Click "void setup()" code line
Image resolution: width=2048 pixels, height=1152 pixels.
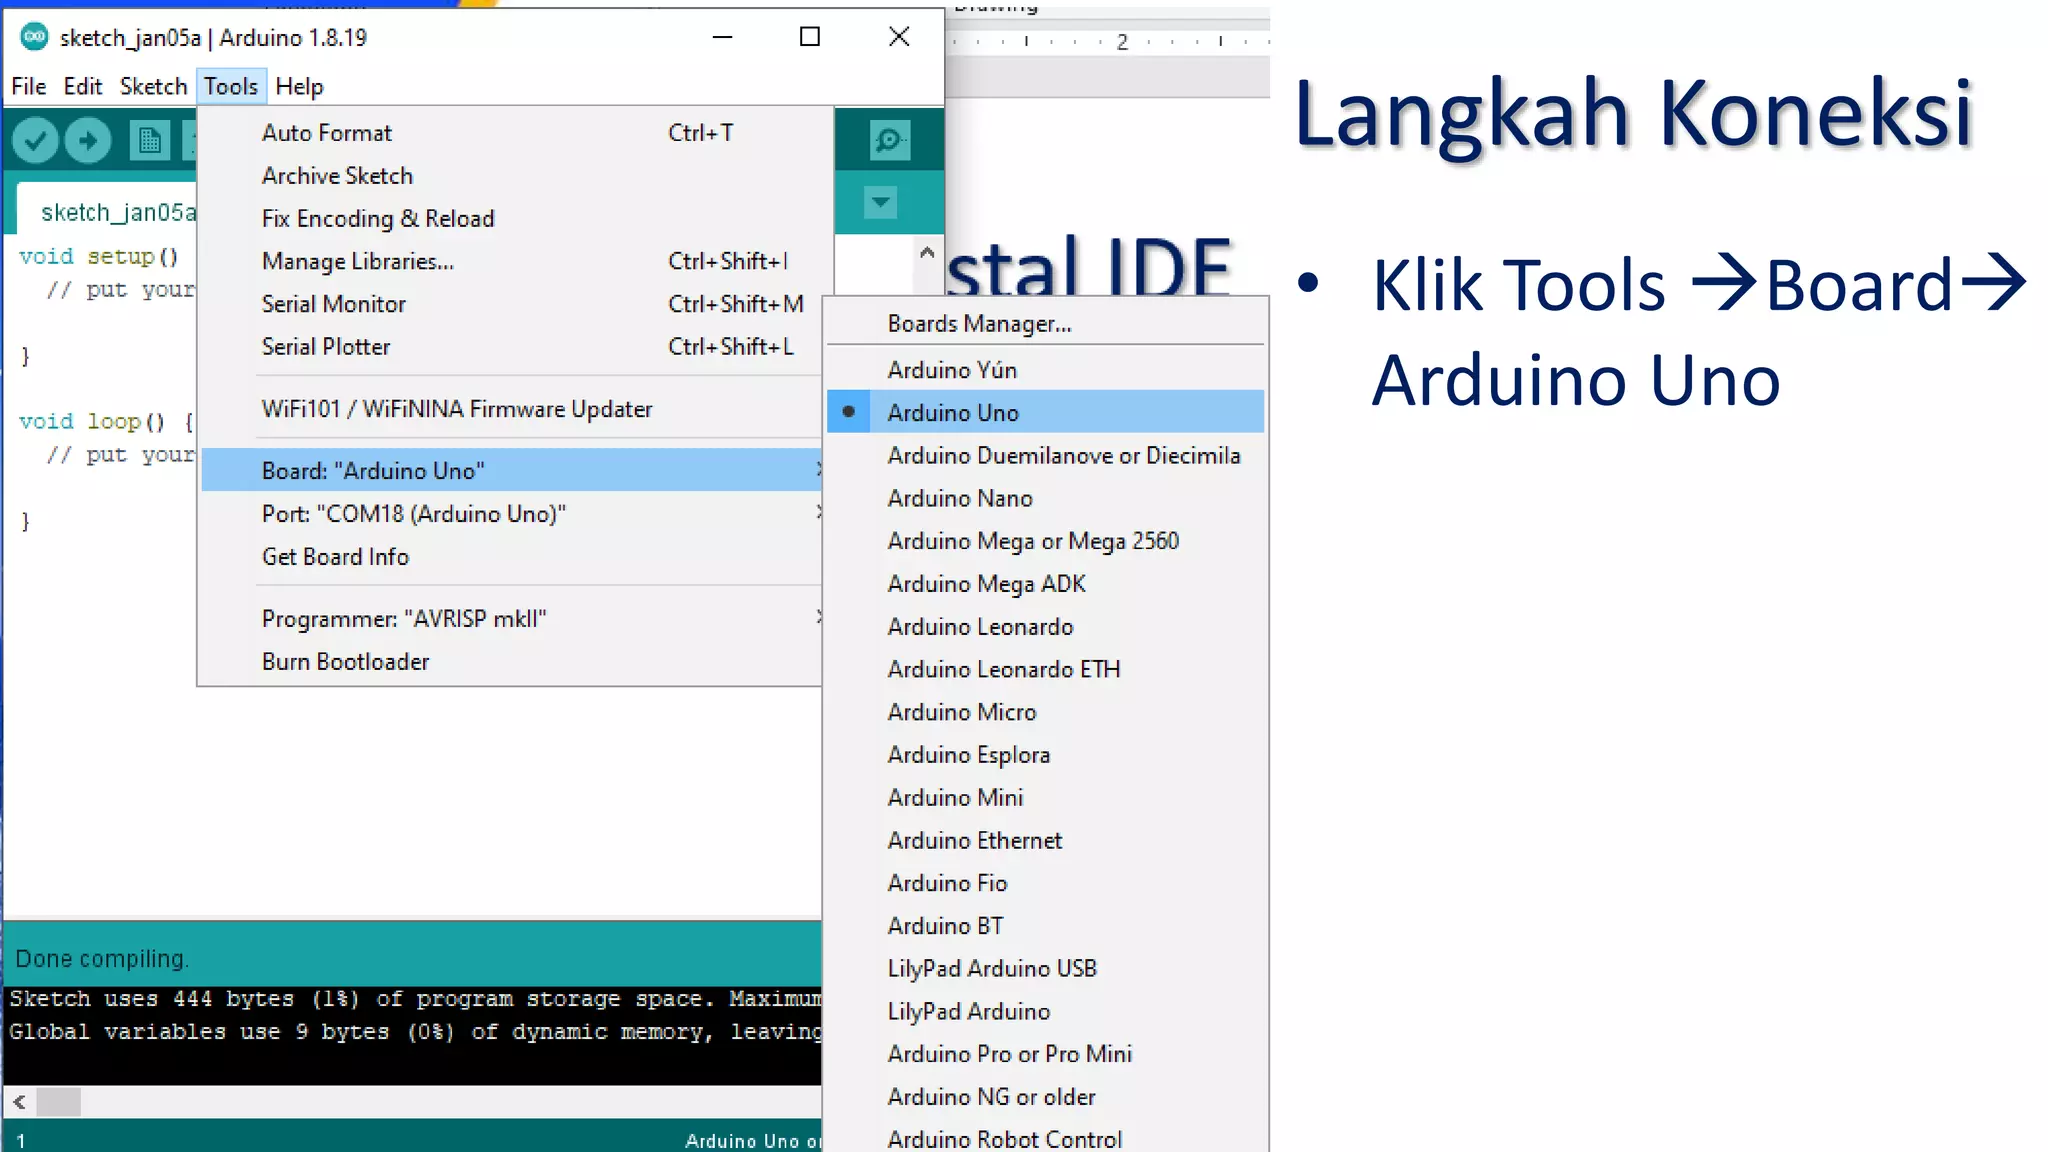[x=98, y=256]
